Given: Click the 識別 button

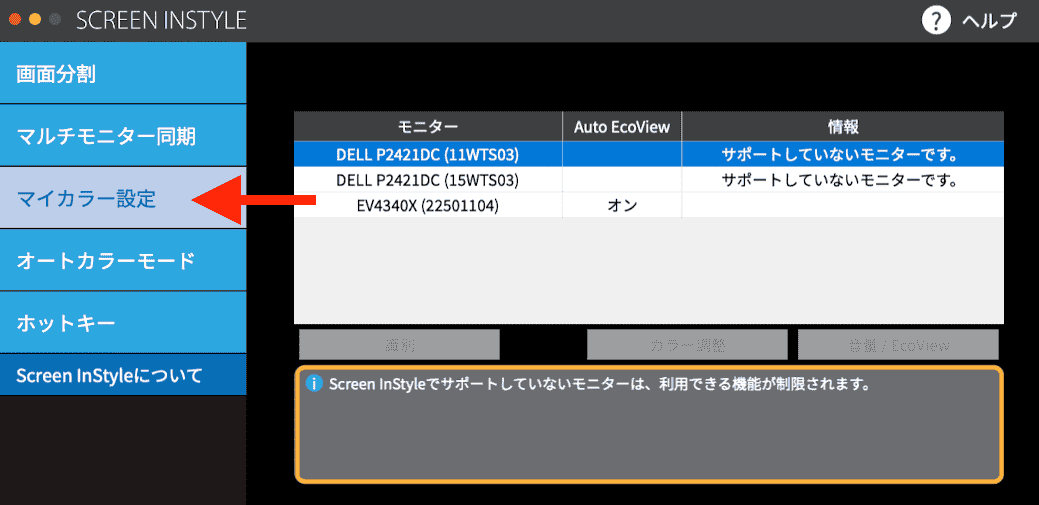Looking at the screenshot, I should coord(399,345).
